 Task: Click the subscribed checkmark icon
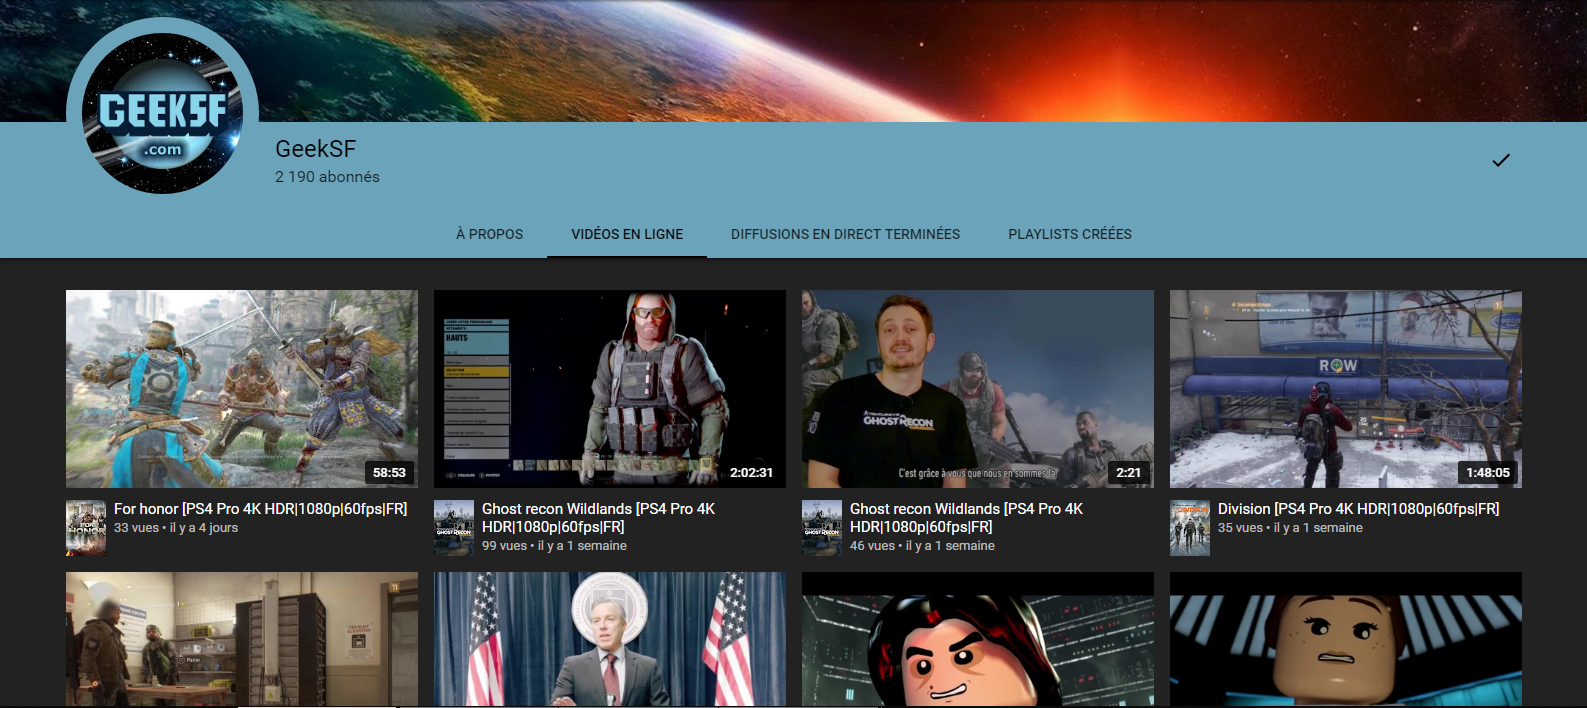[x=1500, y=160]
